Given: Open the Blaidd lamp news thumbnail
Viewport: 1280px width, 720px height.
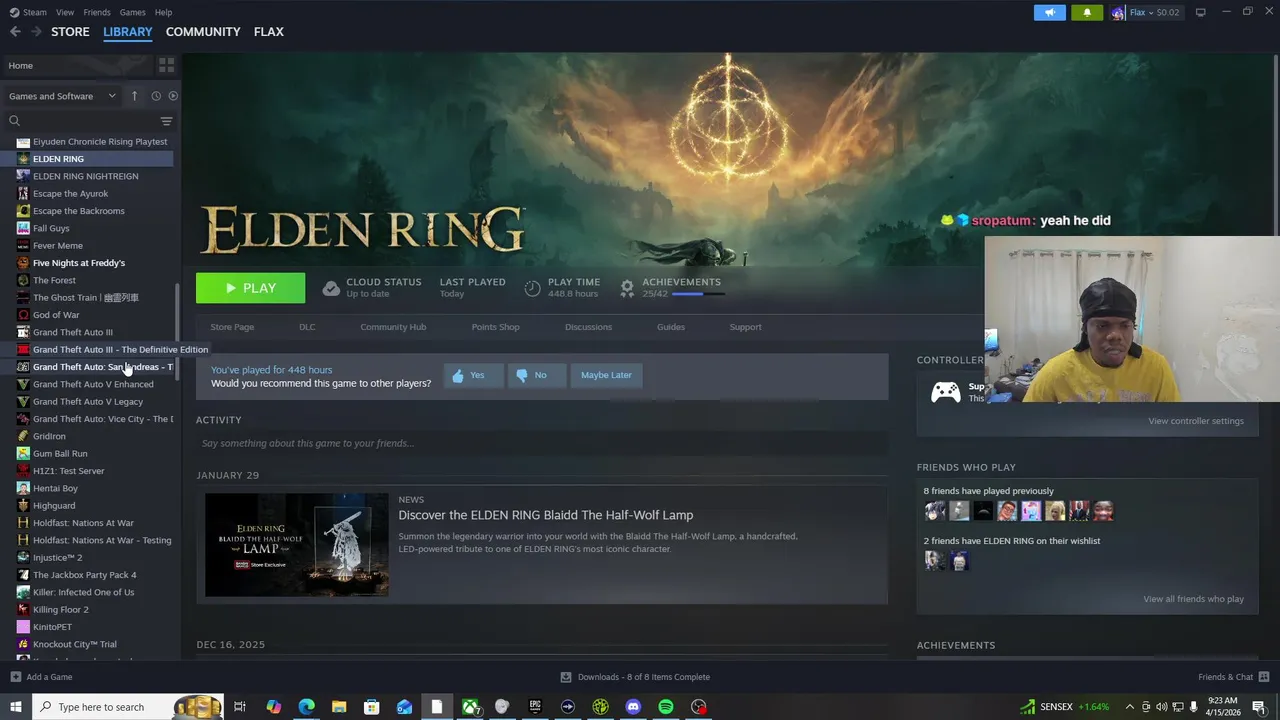Looking at the screenshot, I should pyautogui.click(x=297, y=545).
